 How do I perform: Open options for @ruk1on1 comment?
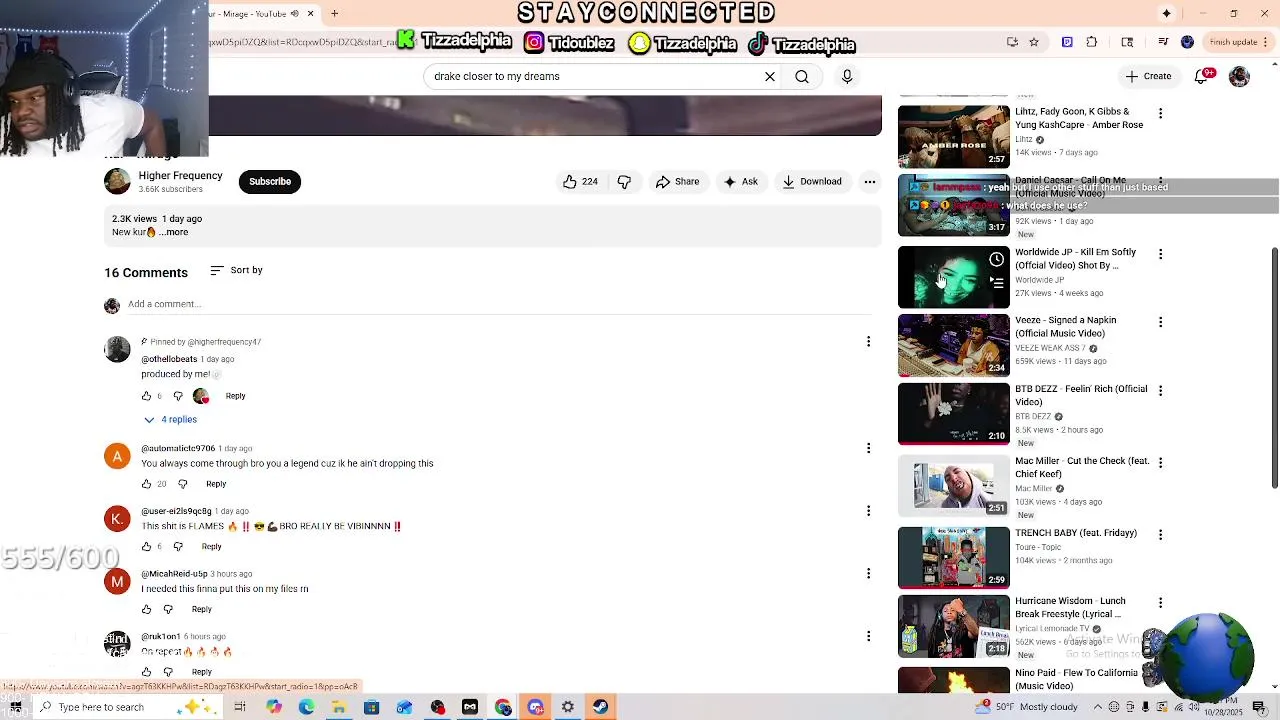868,636
